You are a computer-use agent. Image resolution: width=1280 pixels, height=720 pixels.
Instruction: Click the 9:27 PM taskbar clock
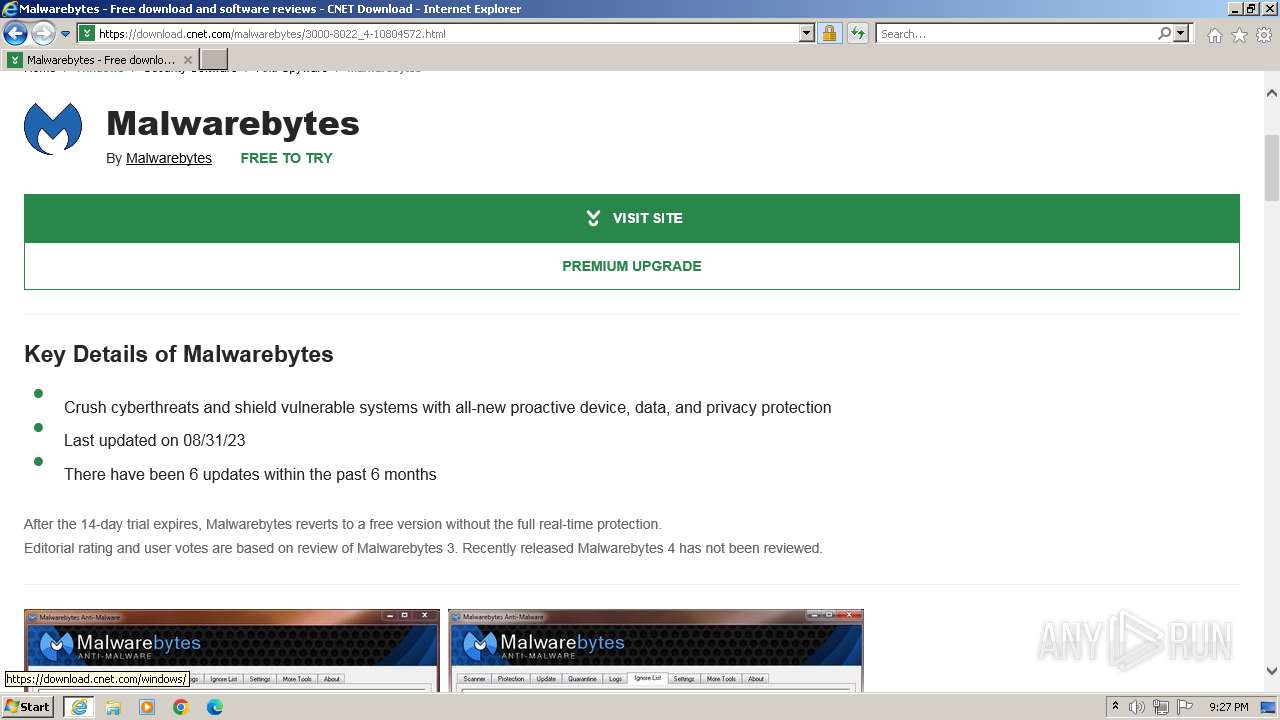click(x=1228, y=707)
